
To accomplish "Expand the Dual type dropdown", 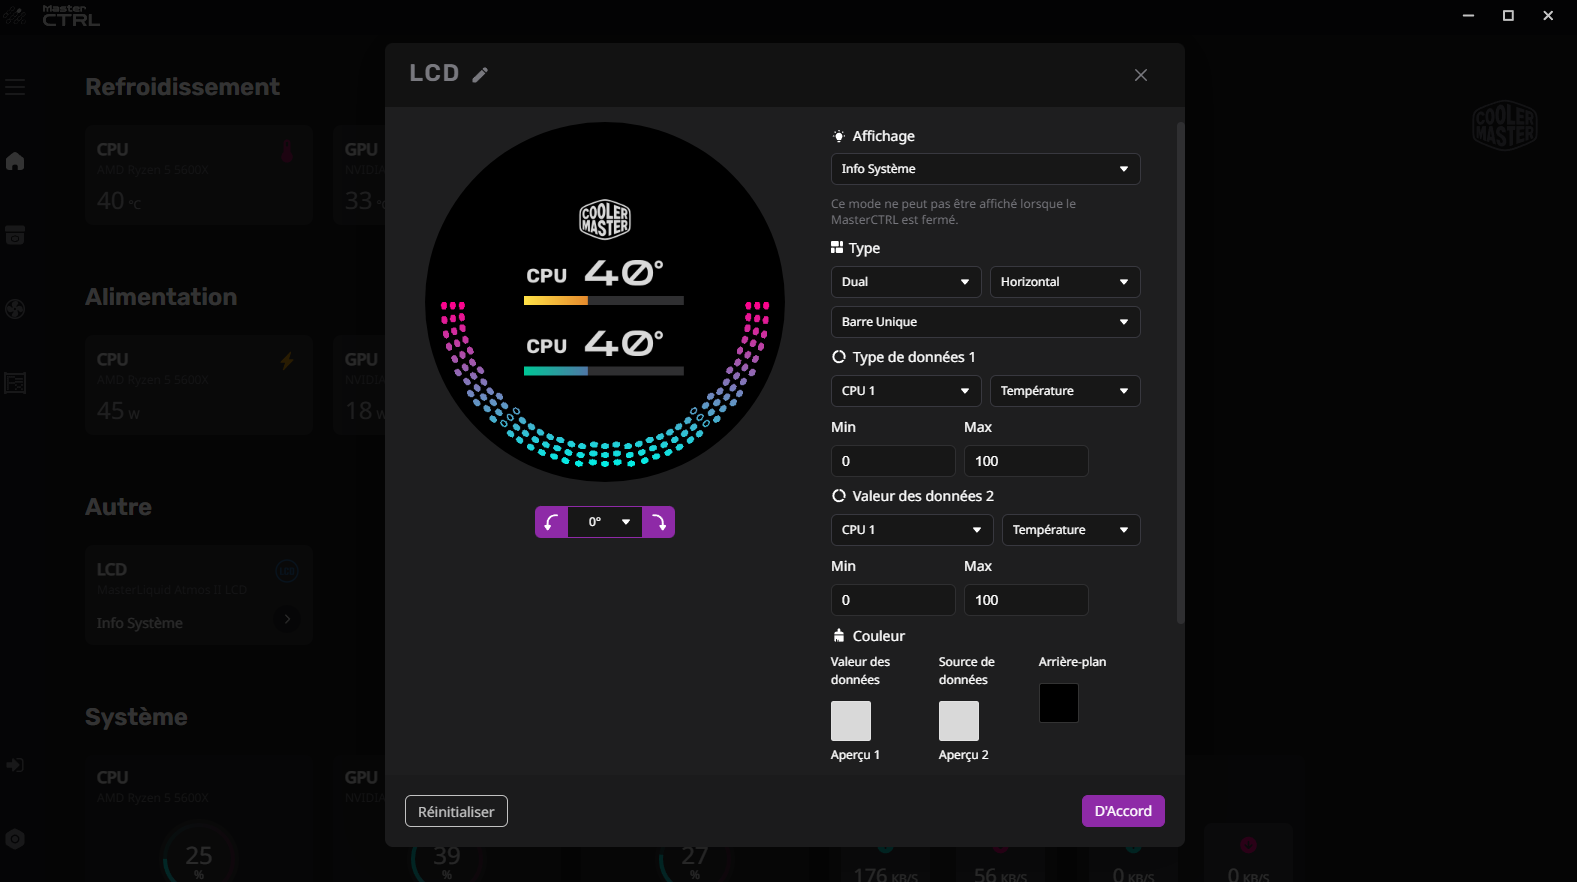I will click(905, 282).
